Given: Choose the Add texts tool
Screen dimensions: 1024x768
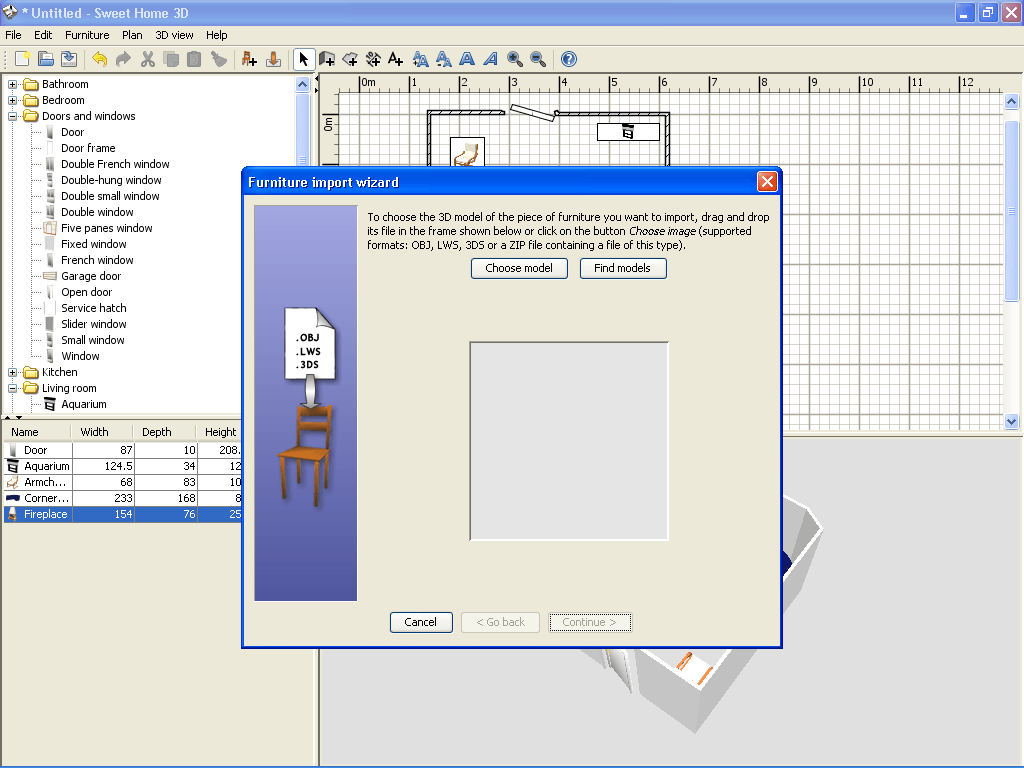Looking at the screenshot, I should point(394,59).
